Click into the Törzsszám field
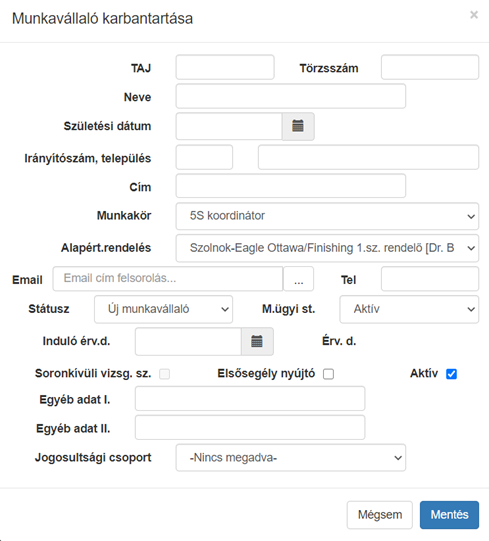This screenshot has width=489, height=541. coord(430,67)
